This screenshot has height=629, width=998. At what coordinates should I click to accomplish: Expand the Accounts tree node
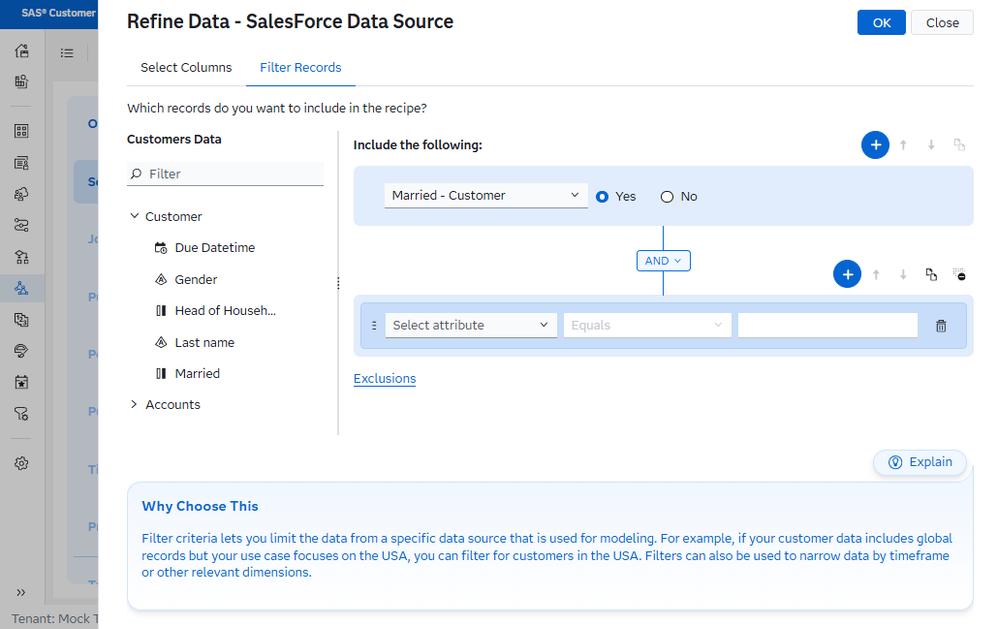(134, 404)
